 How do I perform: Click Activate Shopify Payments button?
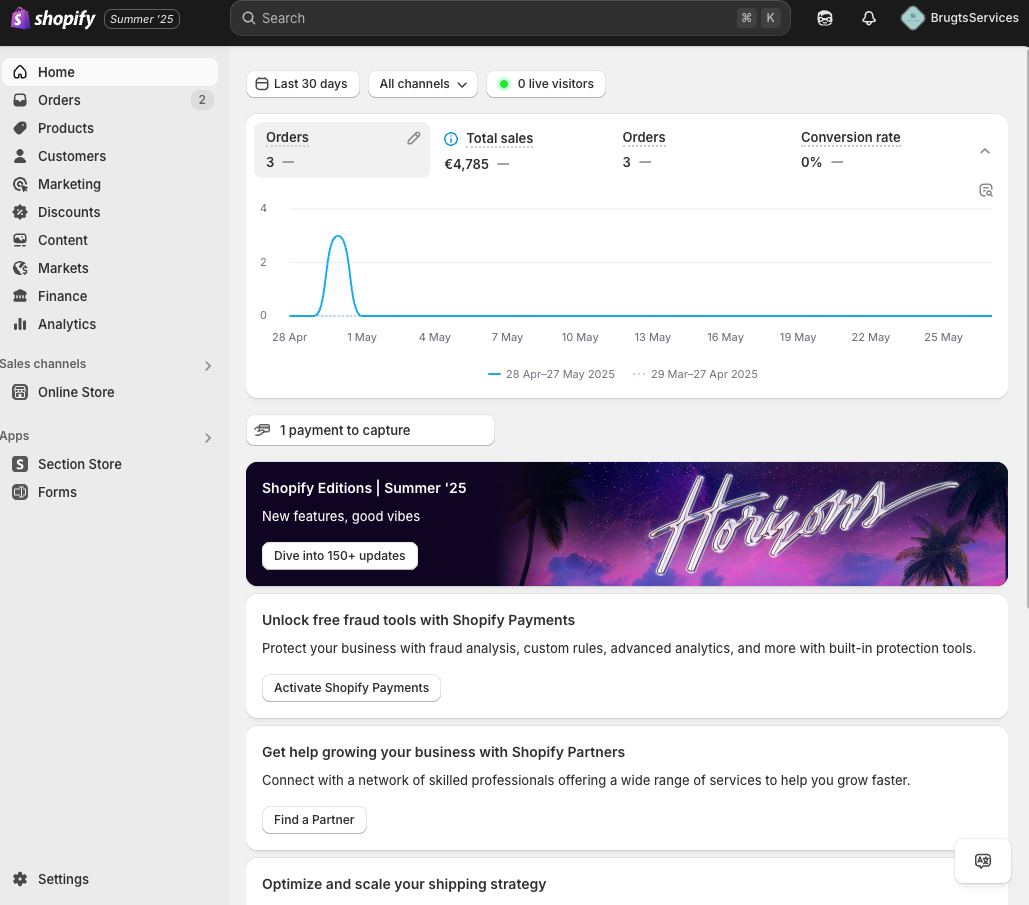tap(351, 688)
